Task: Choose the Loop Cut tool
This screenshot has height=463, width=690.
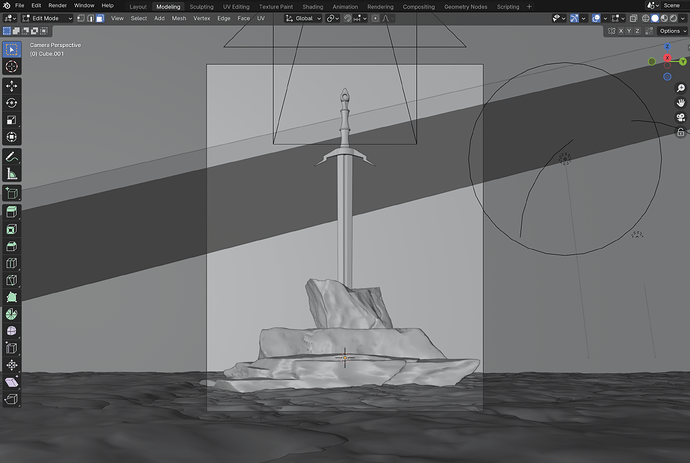Action: pyautogui.click(x=11, y=263)
